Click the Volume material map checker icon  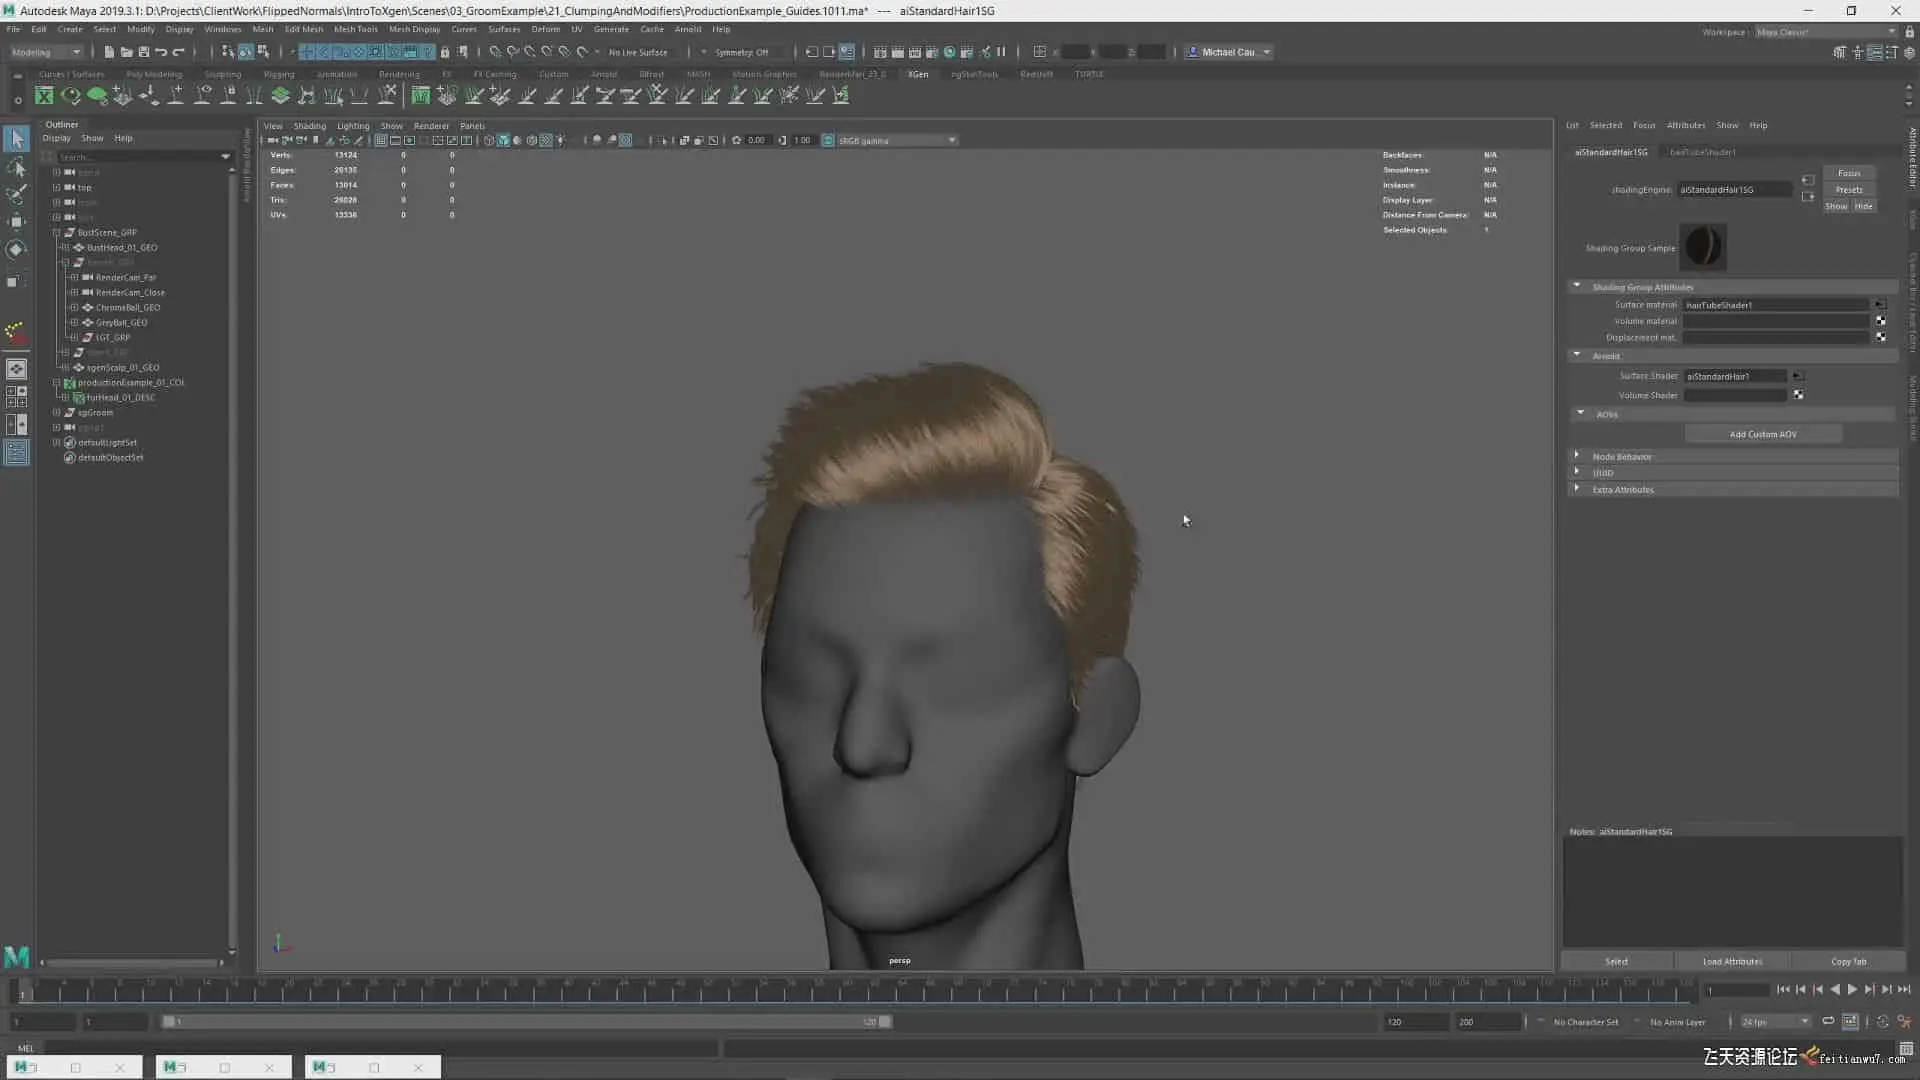pyautogui.click(x=1880, y=321)
